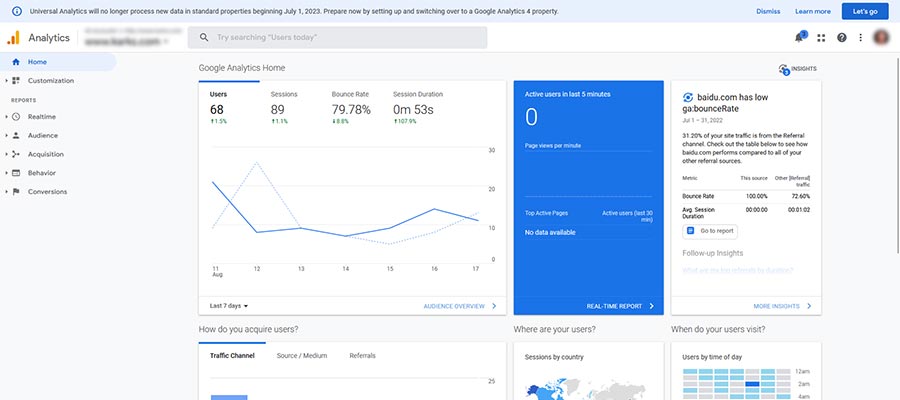This screenshot has height=400, width=900.
Task: Open the notifications bell icon
Action: tap(800, 38)
